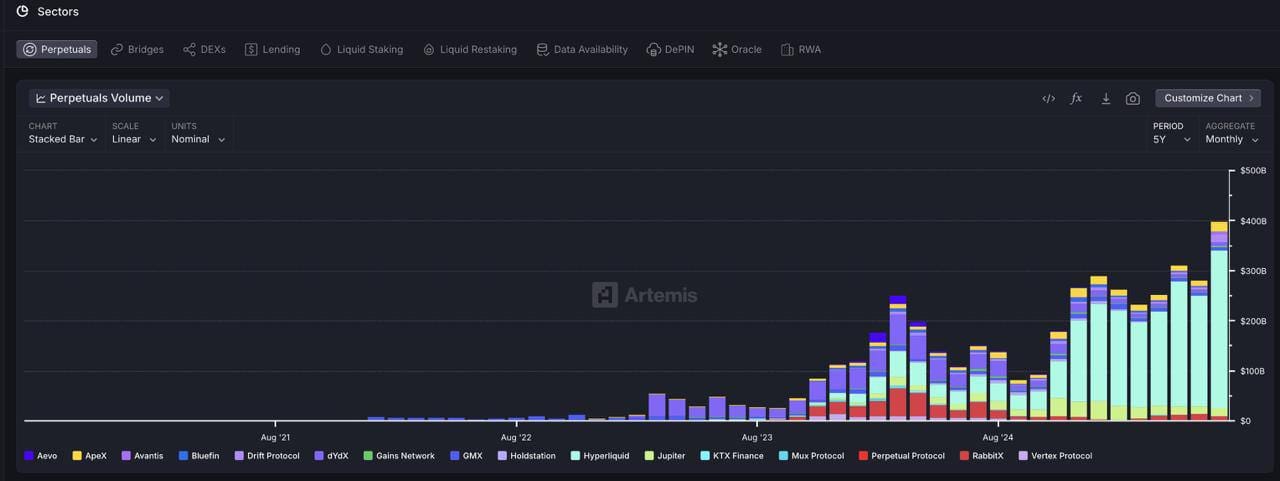Take chart snapshot with camera icon

coord(1133,98)
